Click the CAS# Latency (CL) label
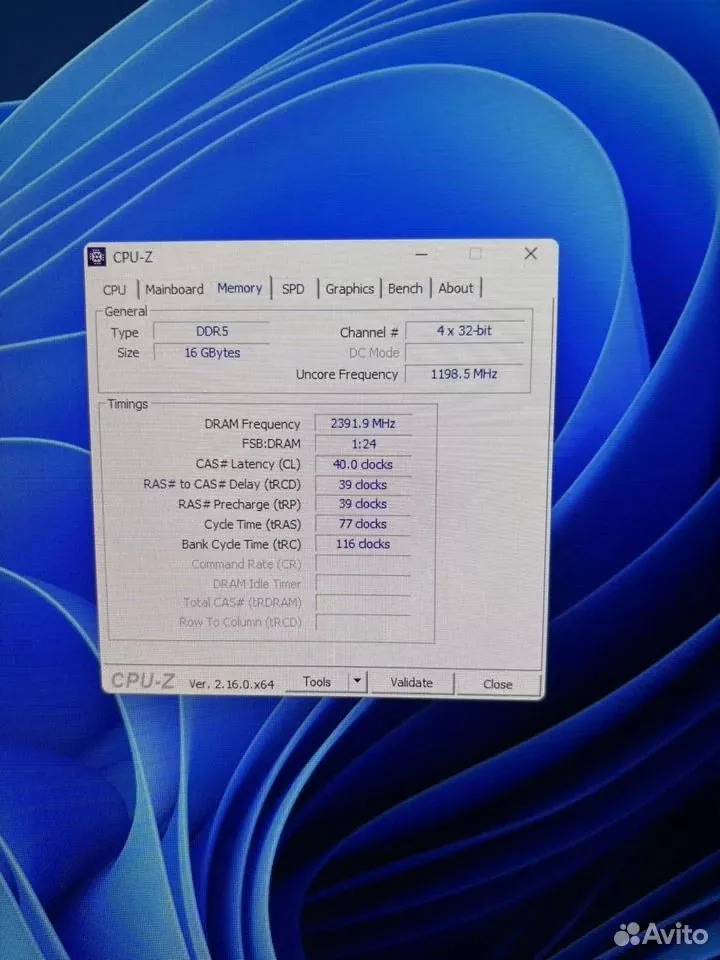Screen dimensions: 720x960 click(x=248, y=464)
